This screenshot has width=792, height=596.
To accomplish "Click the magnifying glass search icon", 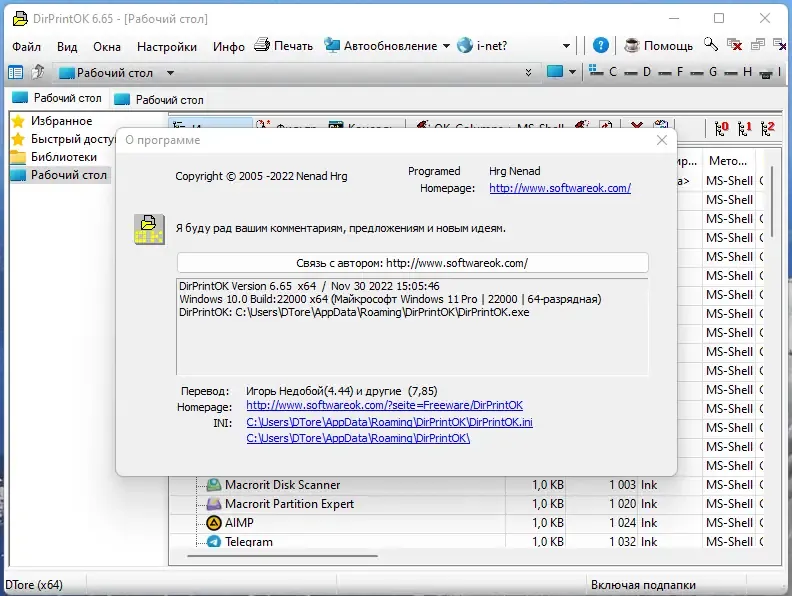I will click(x=711, y=44).
